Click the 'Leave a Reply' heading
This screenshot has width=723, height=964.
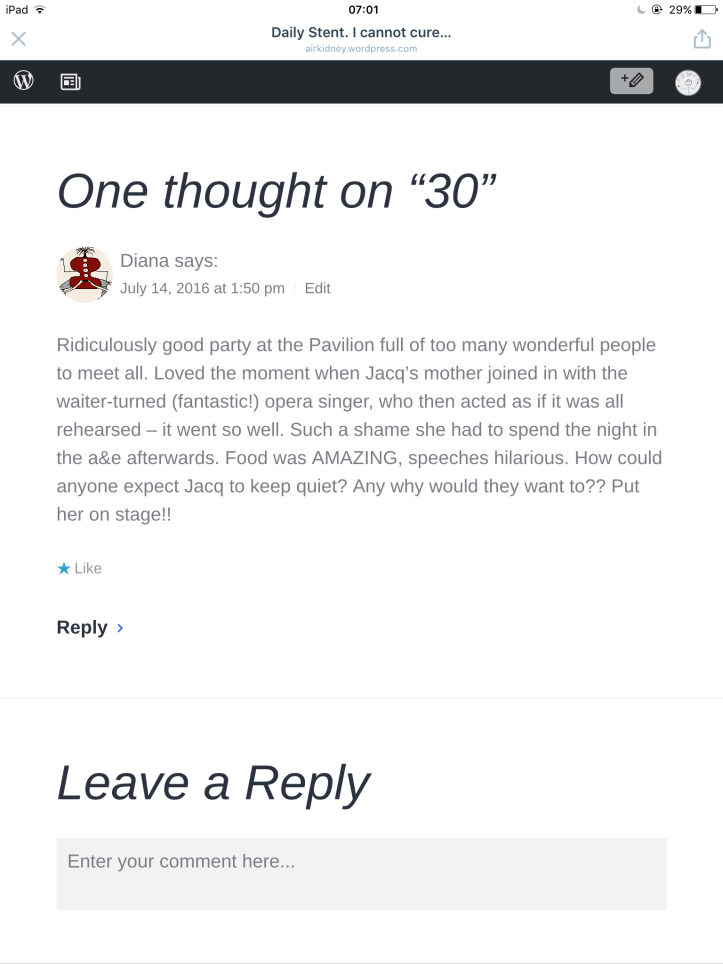pyautogui.click(x=213, y=782)
